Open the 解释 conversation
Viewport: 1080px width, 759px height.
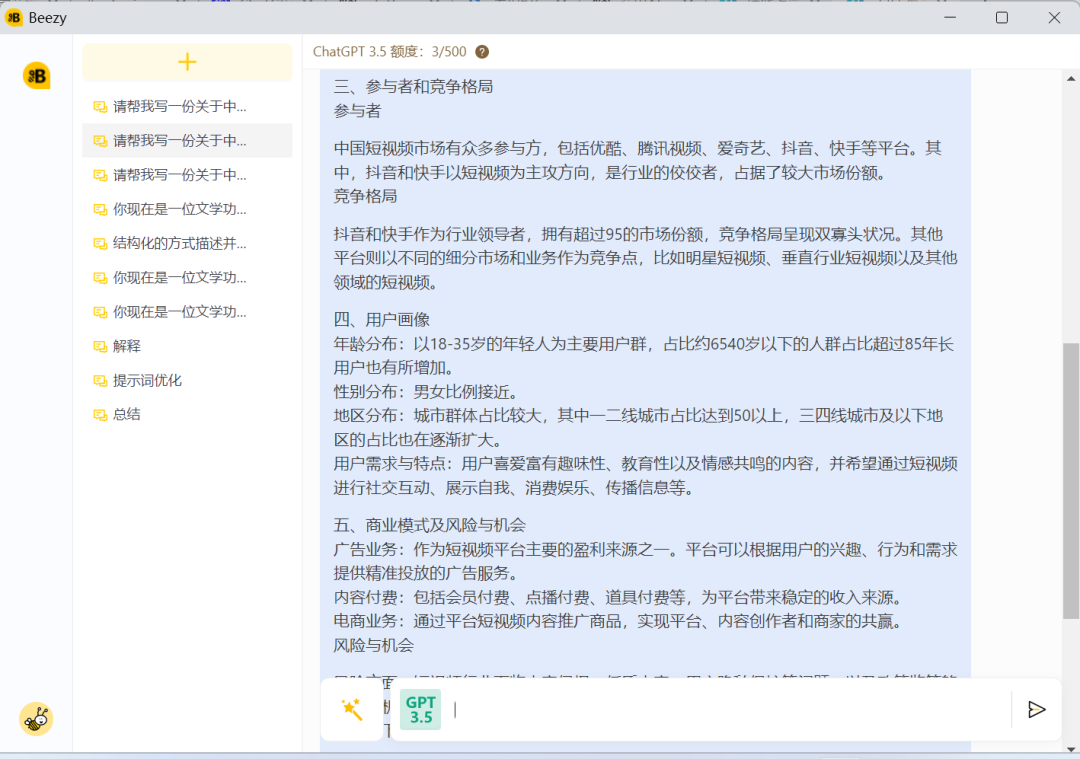[x=187, y=346]
